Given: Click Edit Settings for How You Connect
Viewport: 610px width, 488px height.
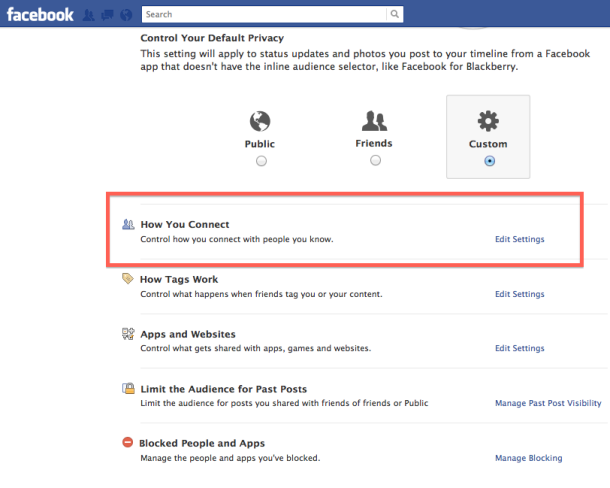Looking at the screenshot, I should pos(520,240).
